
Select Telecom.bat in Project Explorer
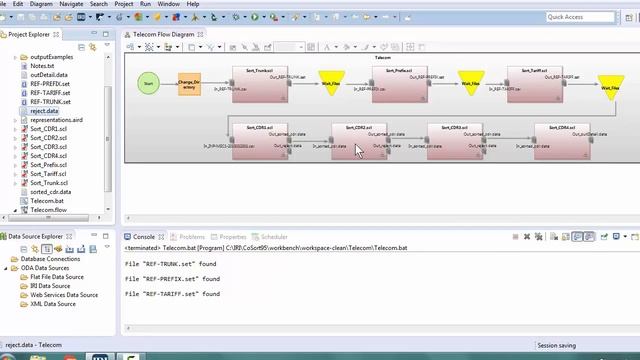click(47, 201)
